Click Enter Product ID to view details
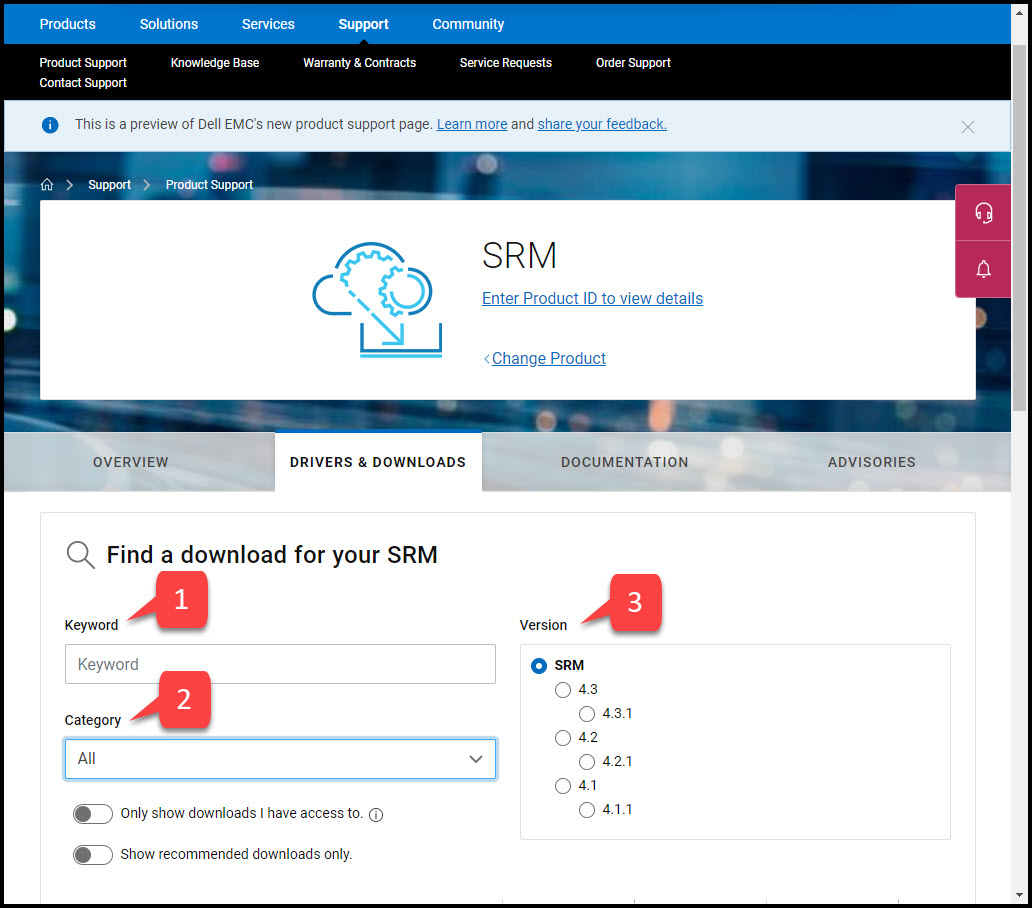 [x=592, y=299]
